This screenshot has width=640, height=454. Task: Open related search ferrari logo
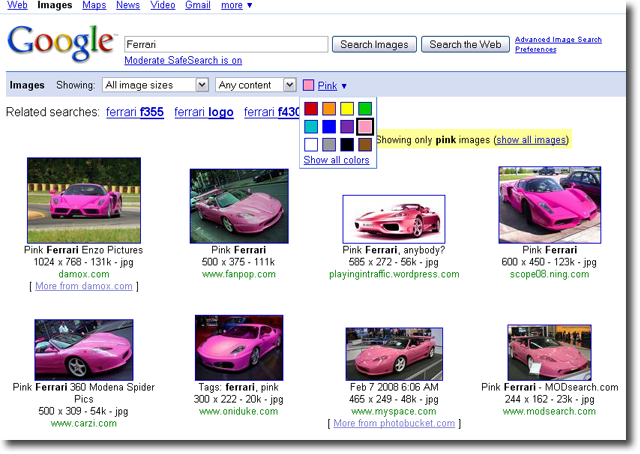(x=204, y=112)
